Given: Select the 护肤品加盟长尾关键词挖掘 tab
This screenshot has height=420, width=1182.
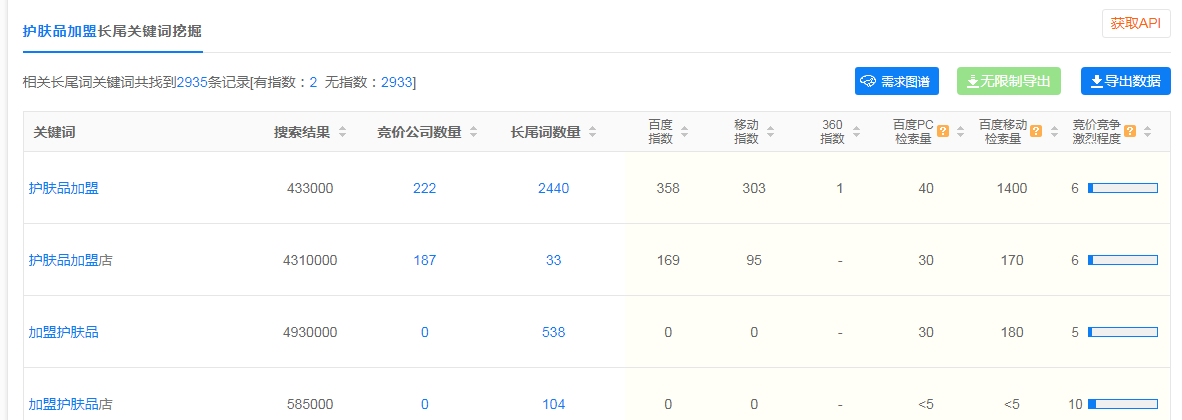Looking at the screenshot, I should (113, 31).
